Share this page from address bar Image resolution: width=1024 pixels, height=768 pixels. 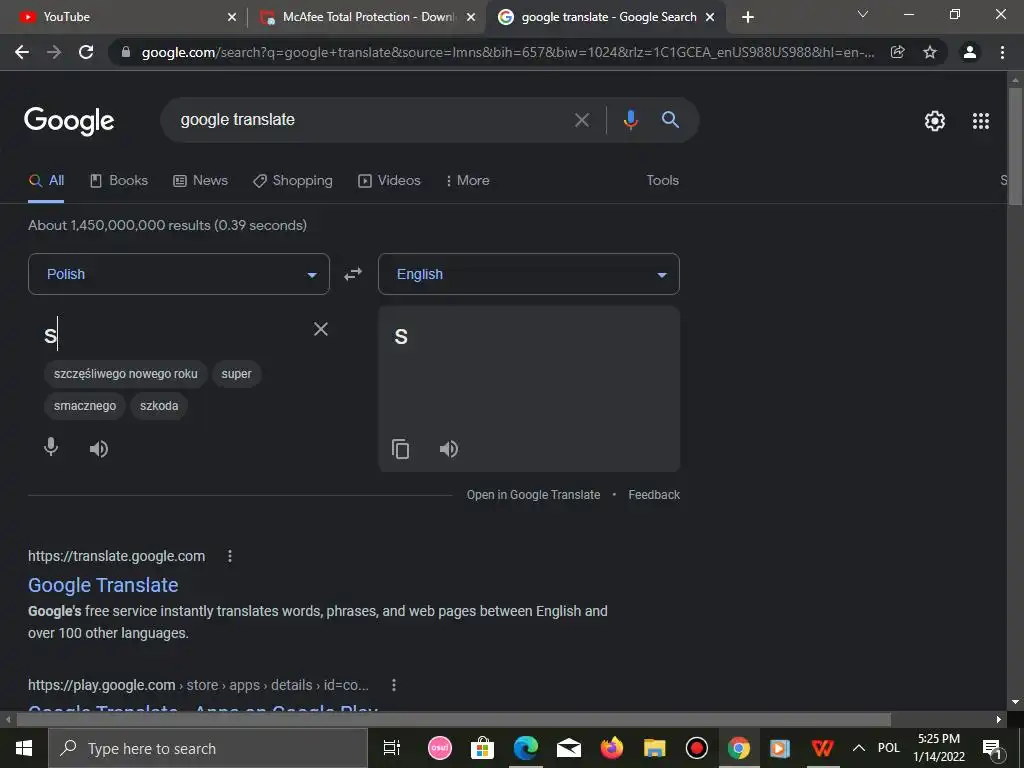point(898,52)
